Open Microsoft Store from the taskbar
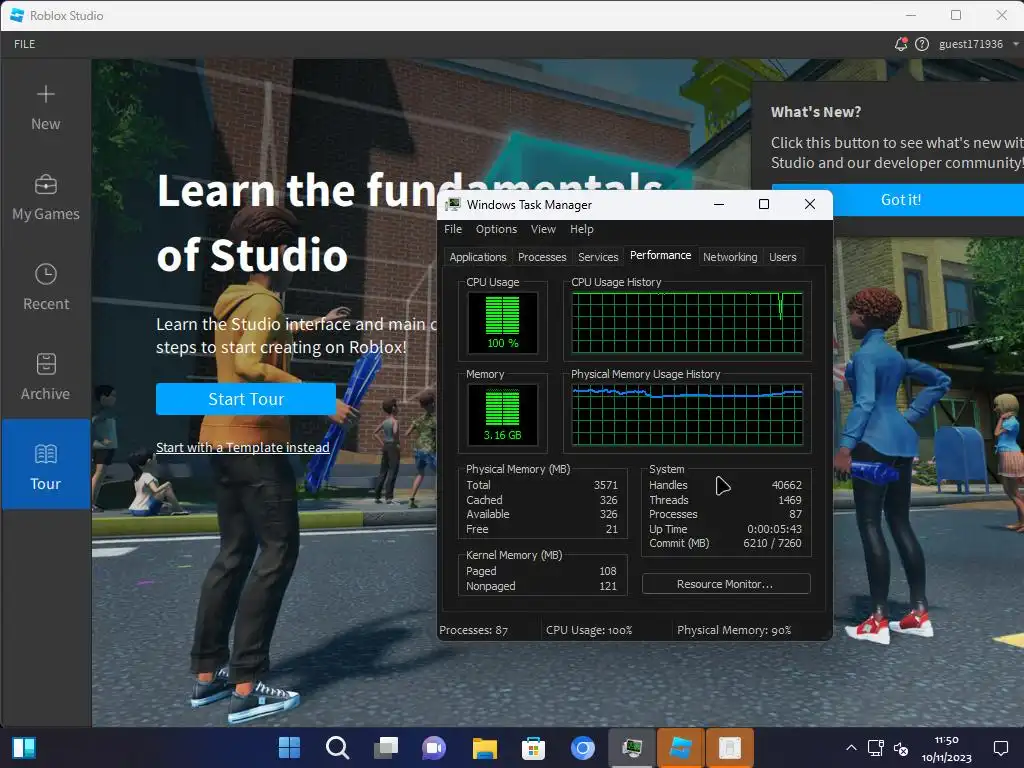The height and width of the screenshot is (768, 1024). point(533,747)
